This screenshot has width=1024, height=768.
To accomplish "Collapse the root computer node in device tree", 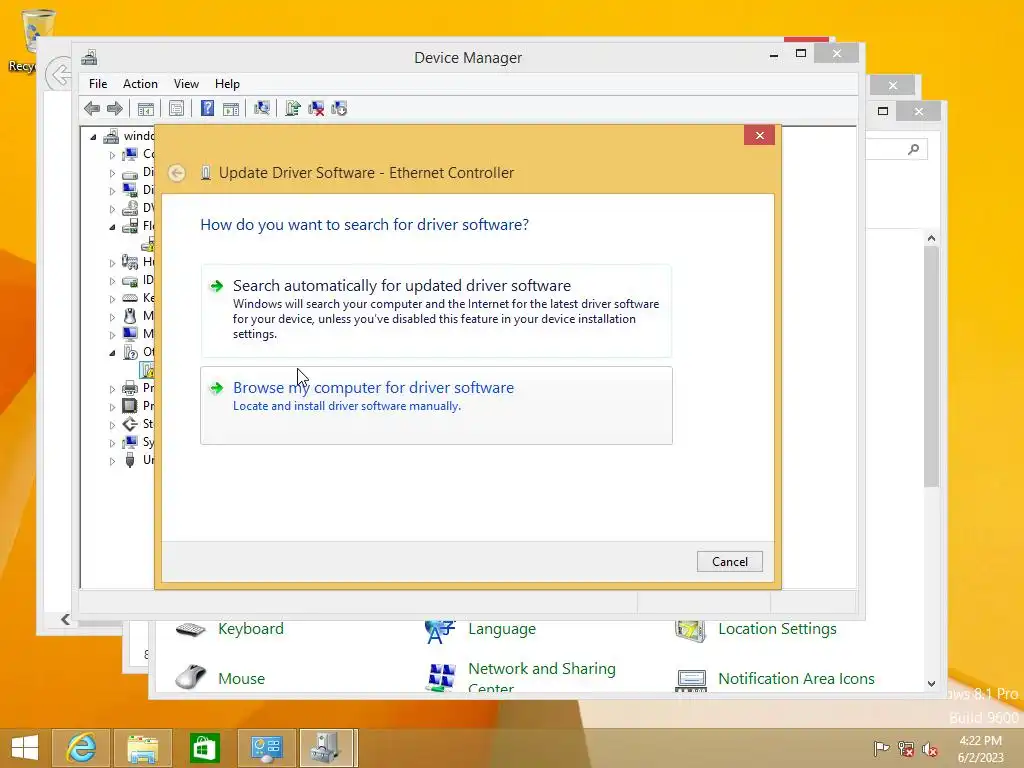I will 93,137.
